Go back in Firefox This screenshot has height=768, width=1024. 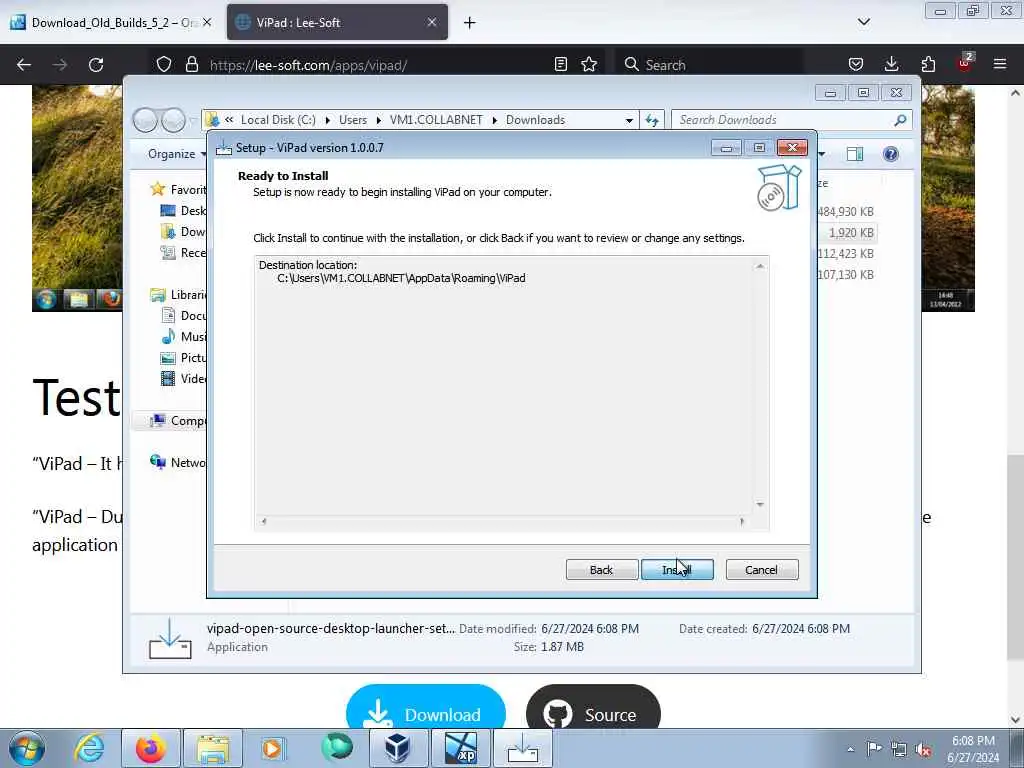point(24,65)
